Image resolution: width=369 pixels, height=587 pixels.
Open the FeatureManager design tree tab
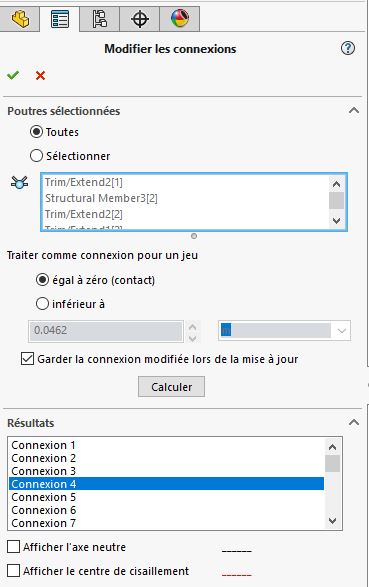point(20,19)
